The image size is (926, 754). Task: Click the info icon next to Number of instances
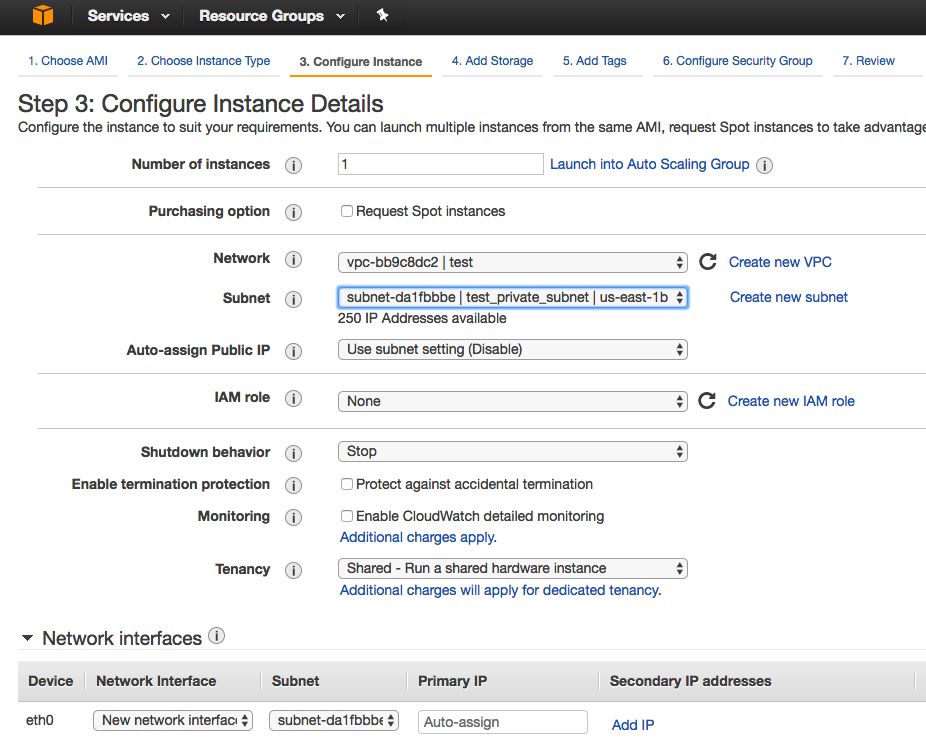(293, 165)
